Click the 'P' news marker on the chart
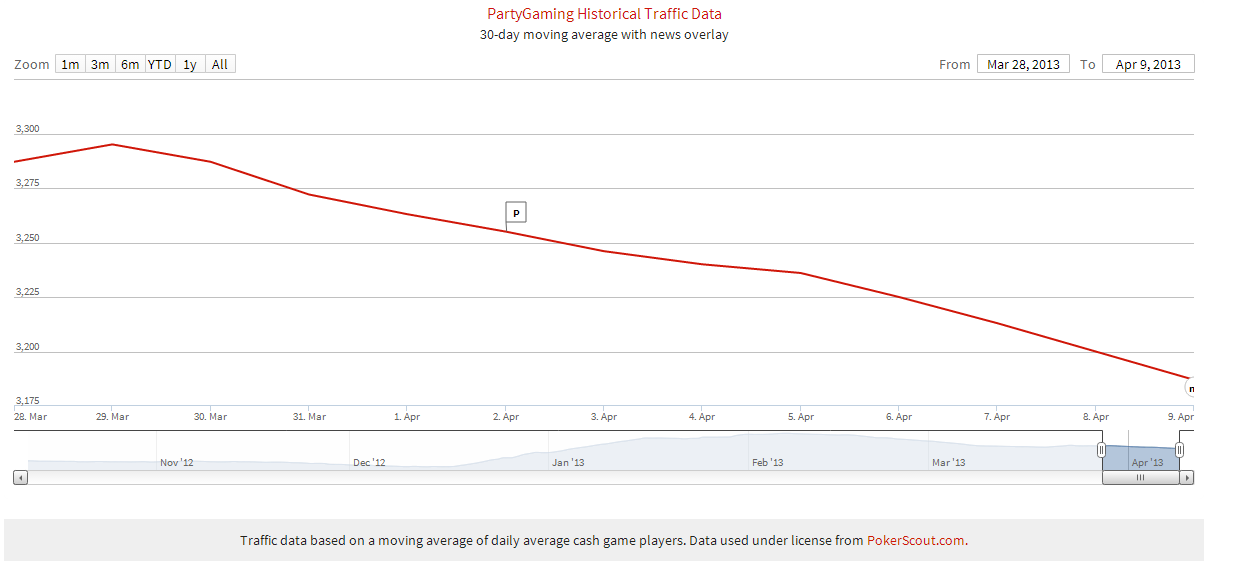This screenshot has width=1238, height=569. [x=516, y=213]
